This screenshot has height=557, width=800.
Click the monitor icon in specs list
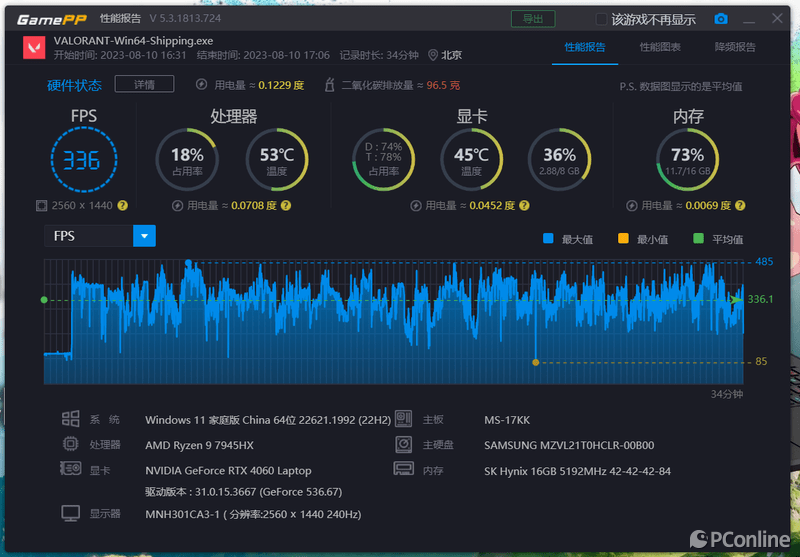click(70, 513)
